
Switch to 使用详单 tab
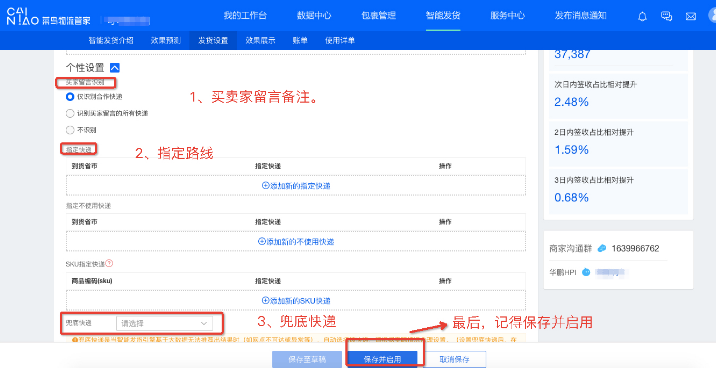tap(340, 41)
